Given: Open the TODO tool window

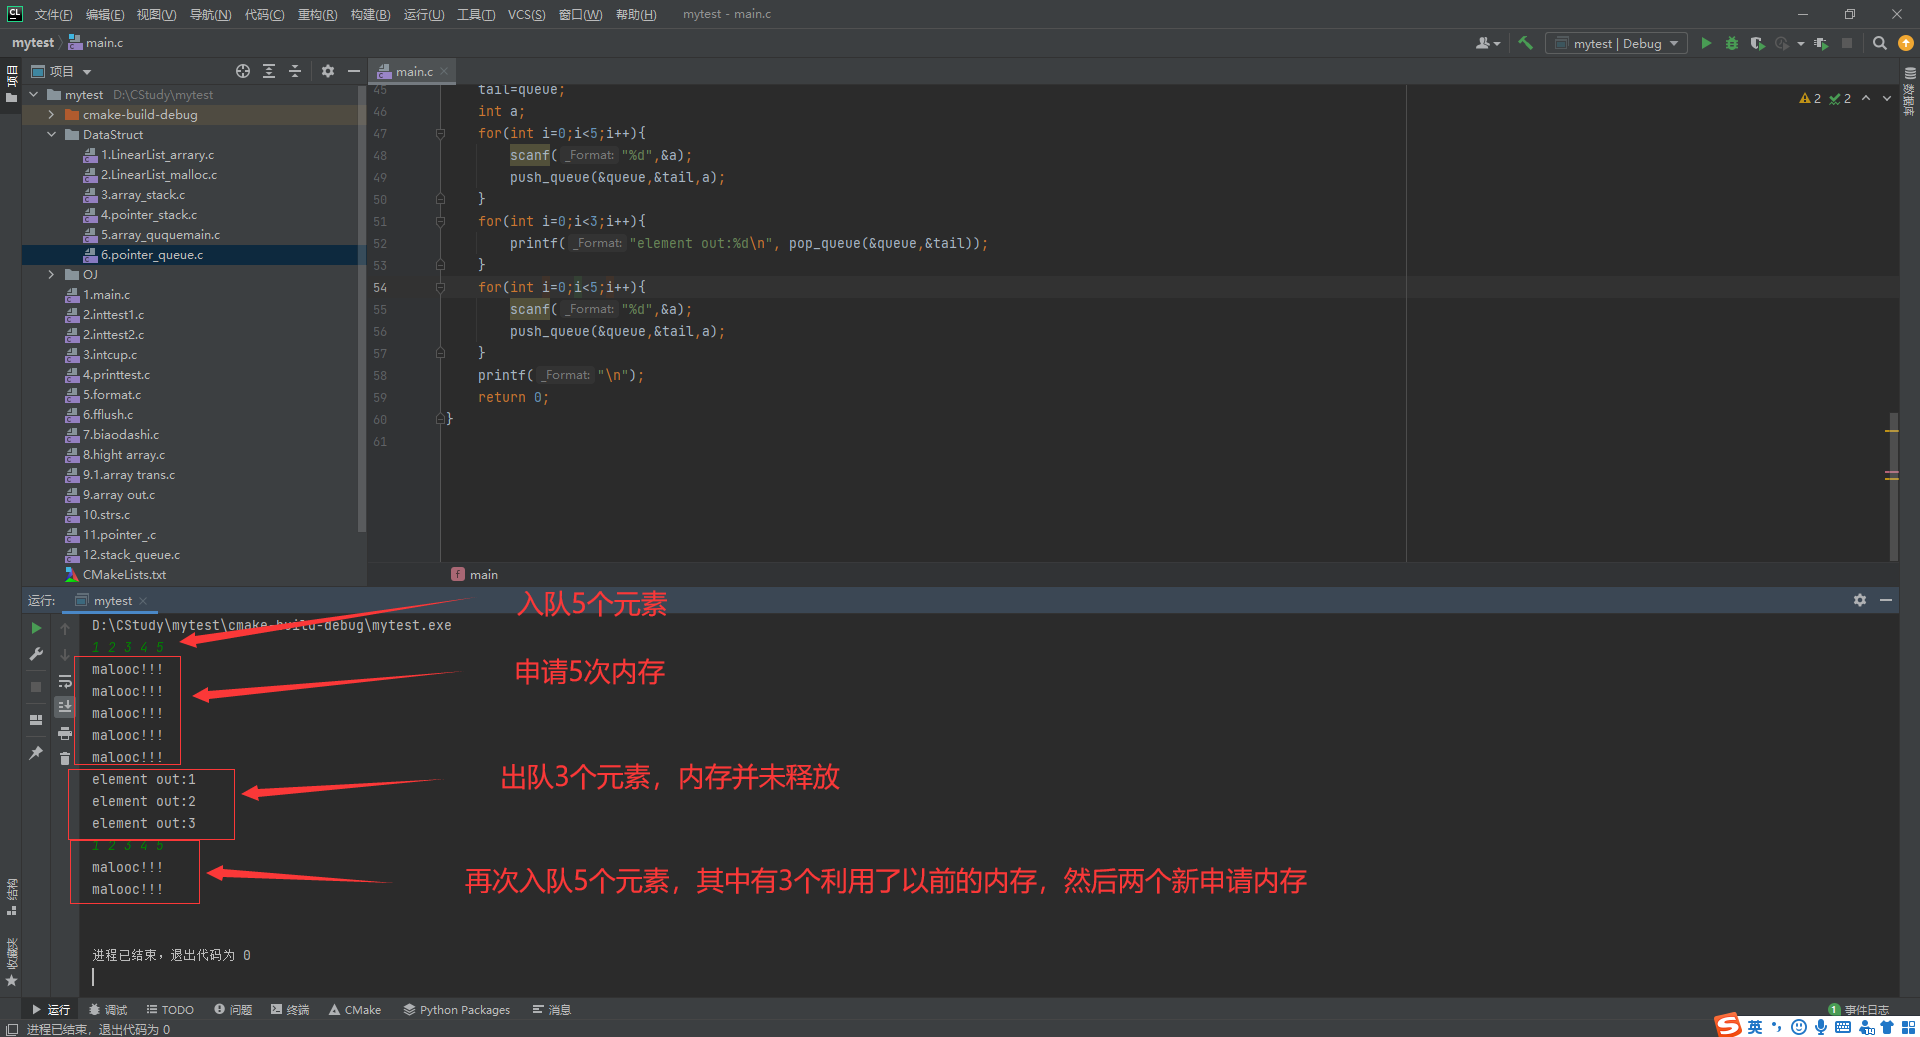Looking at the screenshot, I should [x=170, y=1009].
